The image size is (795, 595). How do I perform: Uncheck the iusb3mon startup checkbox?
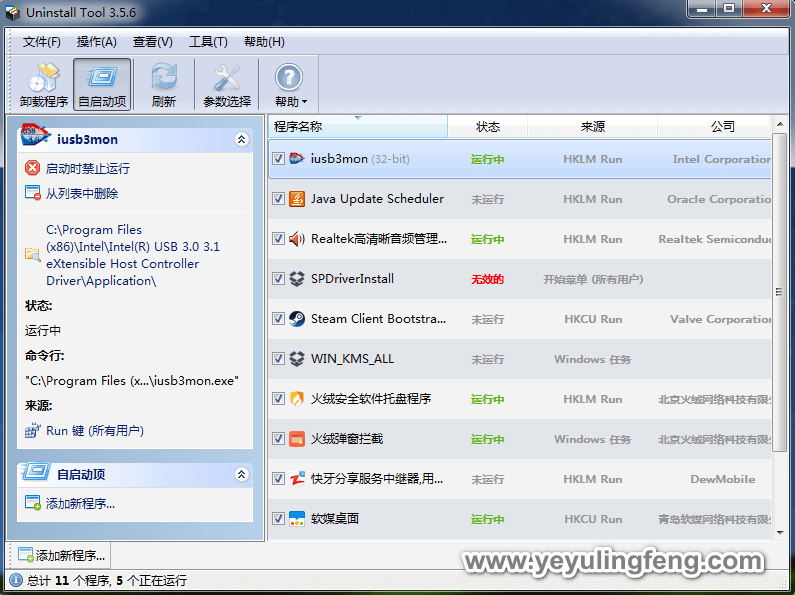pos(278,159)
